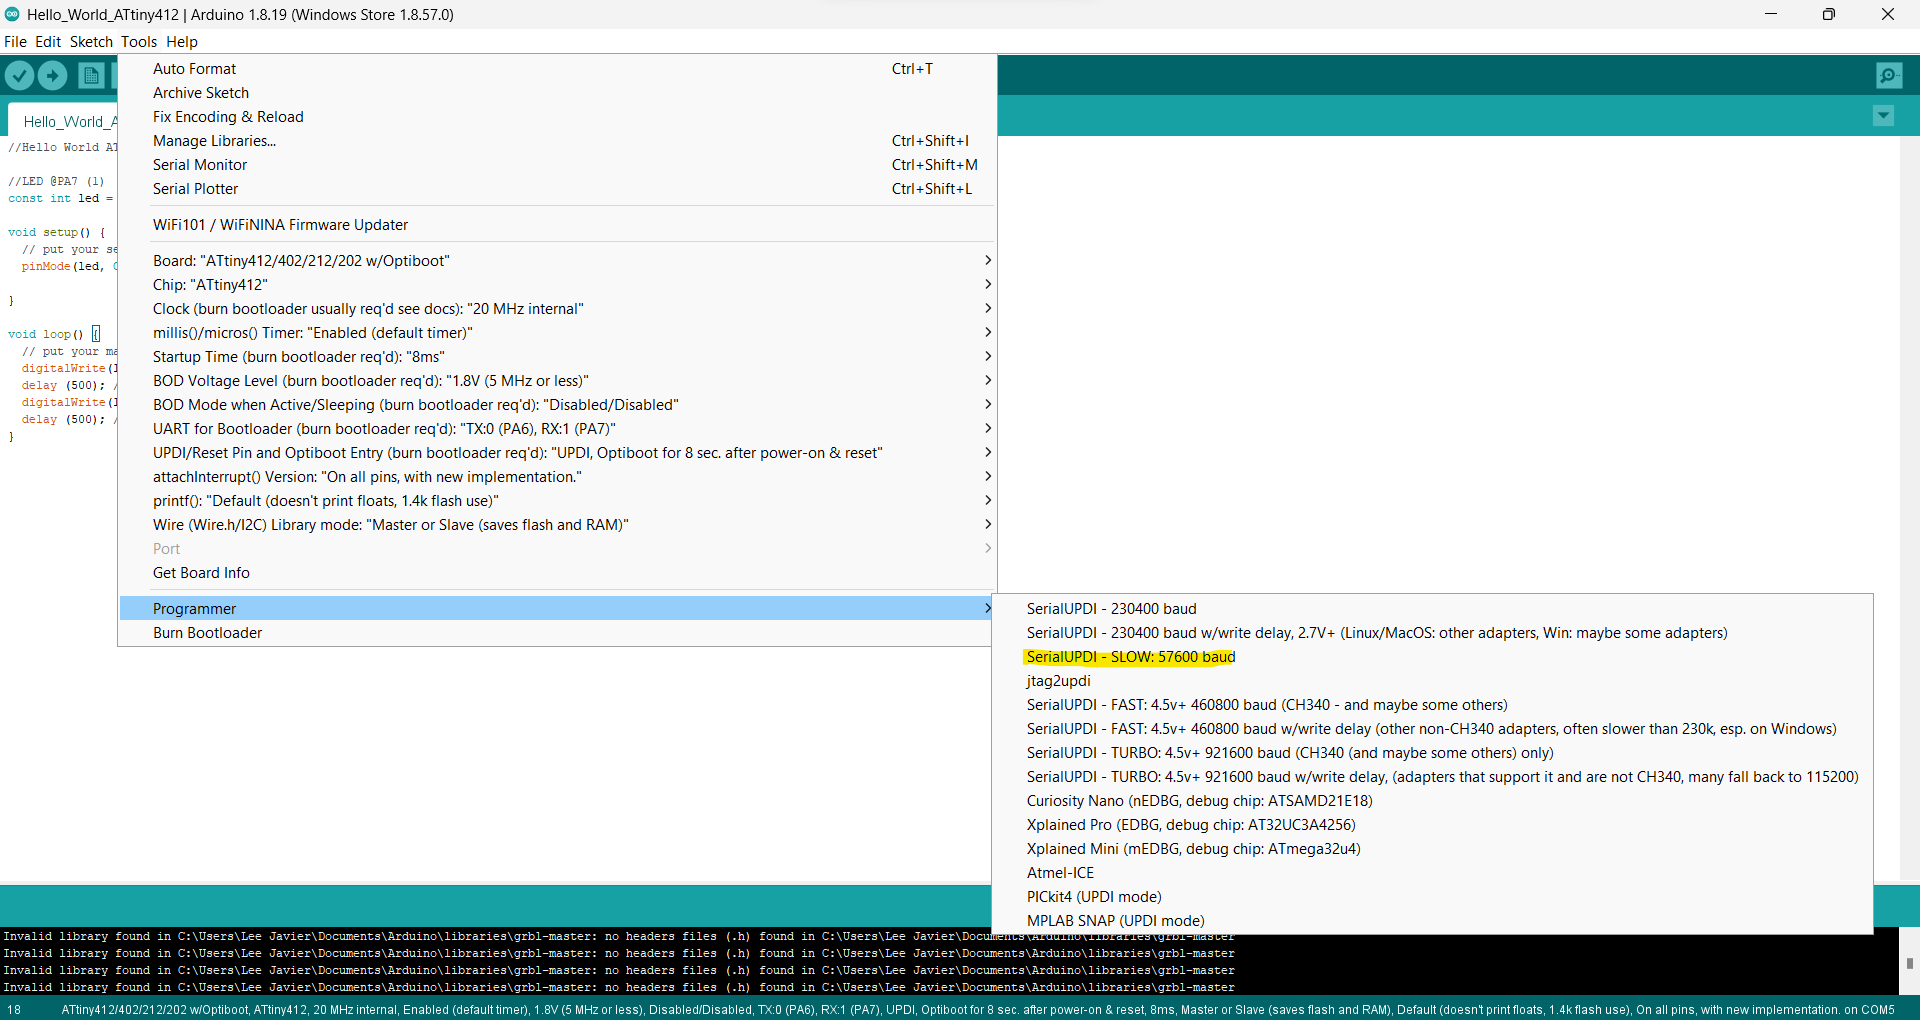Viewport: 1920px width, 1020px height.
Task: Choose MPLAB SNAP (UPDI mode)
Action: [1432, 921]
